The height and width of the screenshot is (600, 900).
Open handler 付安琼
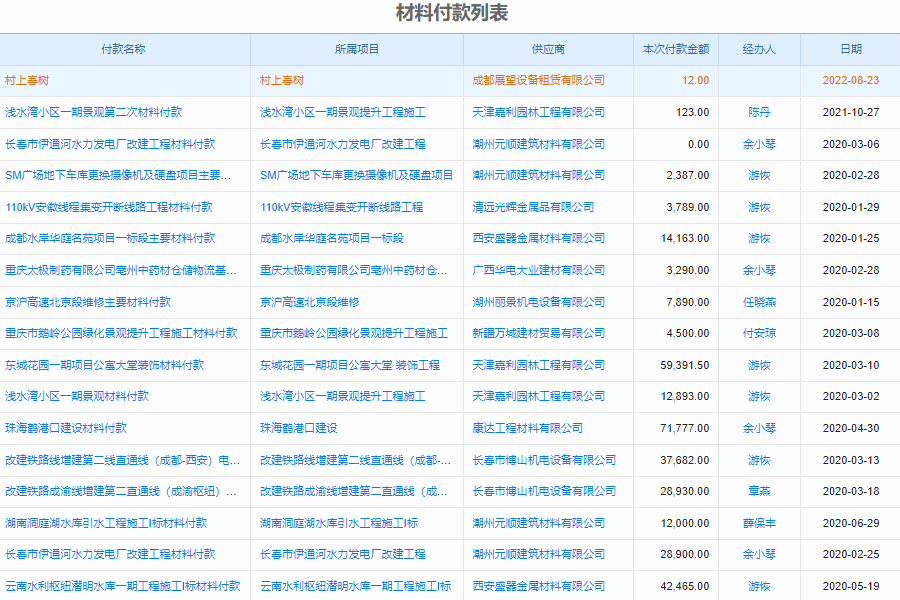[759, 333]
